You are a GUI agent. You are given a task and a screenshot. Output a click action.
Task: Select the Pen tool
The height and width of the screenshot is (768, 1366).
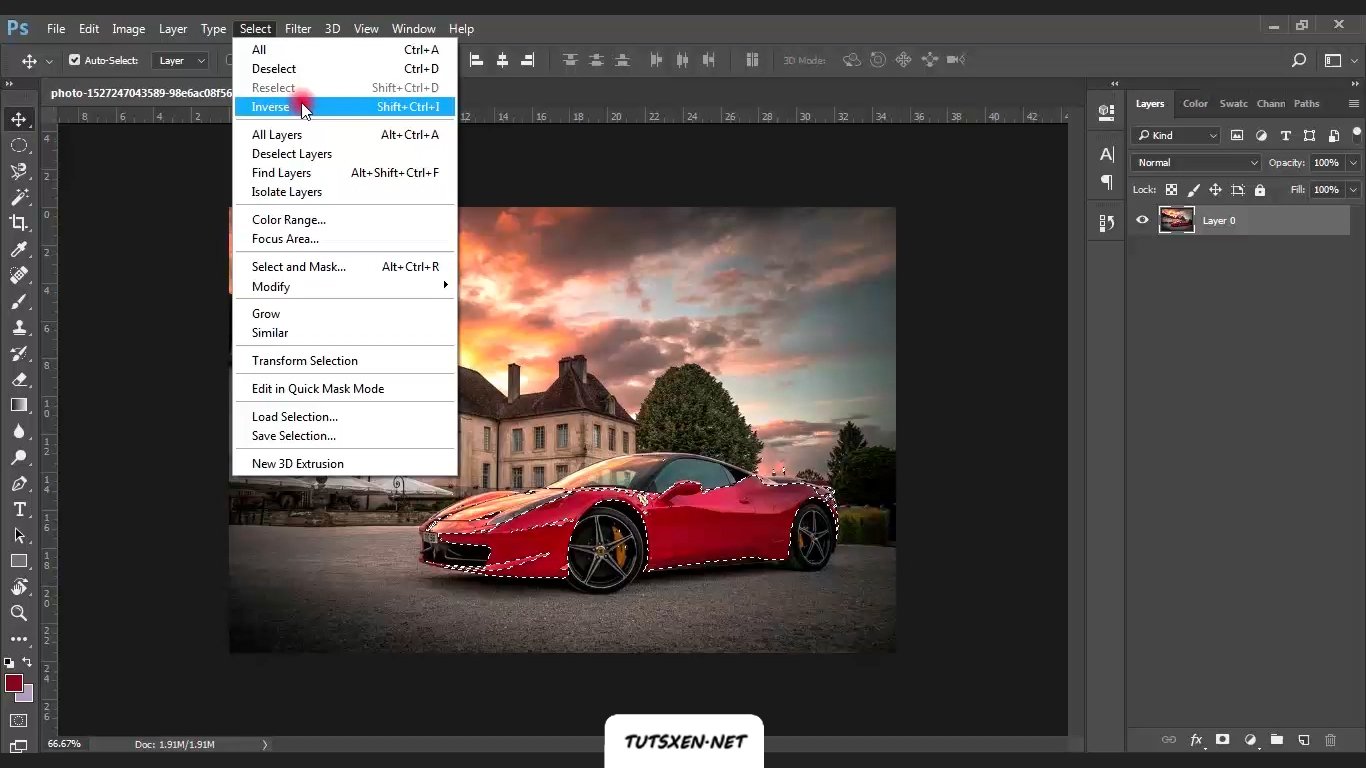point(19,483)
